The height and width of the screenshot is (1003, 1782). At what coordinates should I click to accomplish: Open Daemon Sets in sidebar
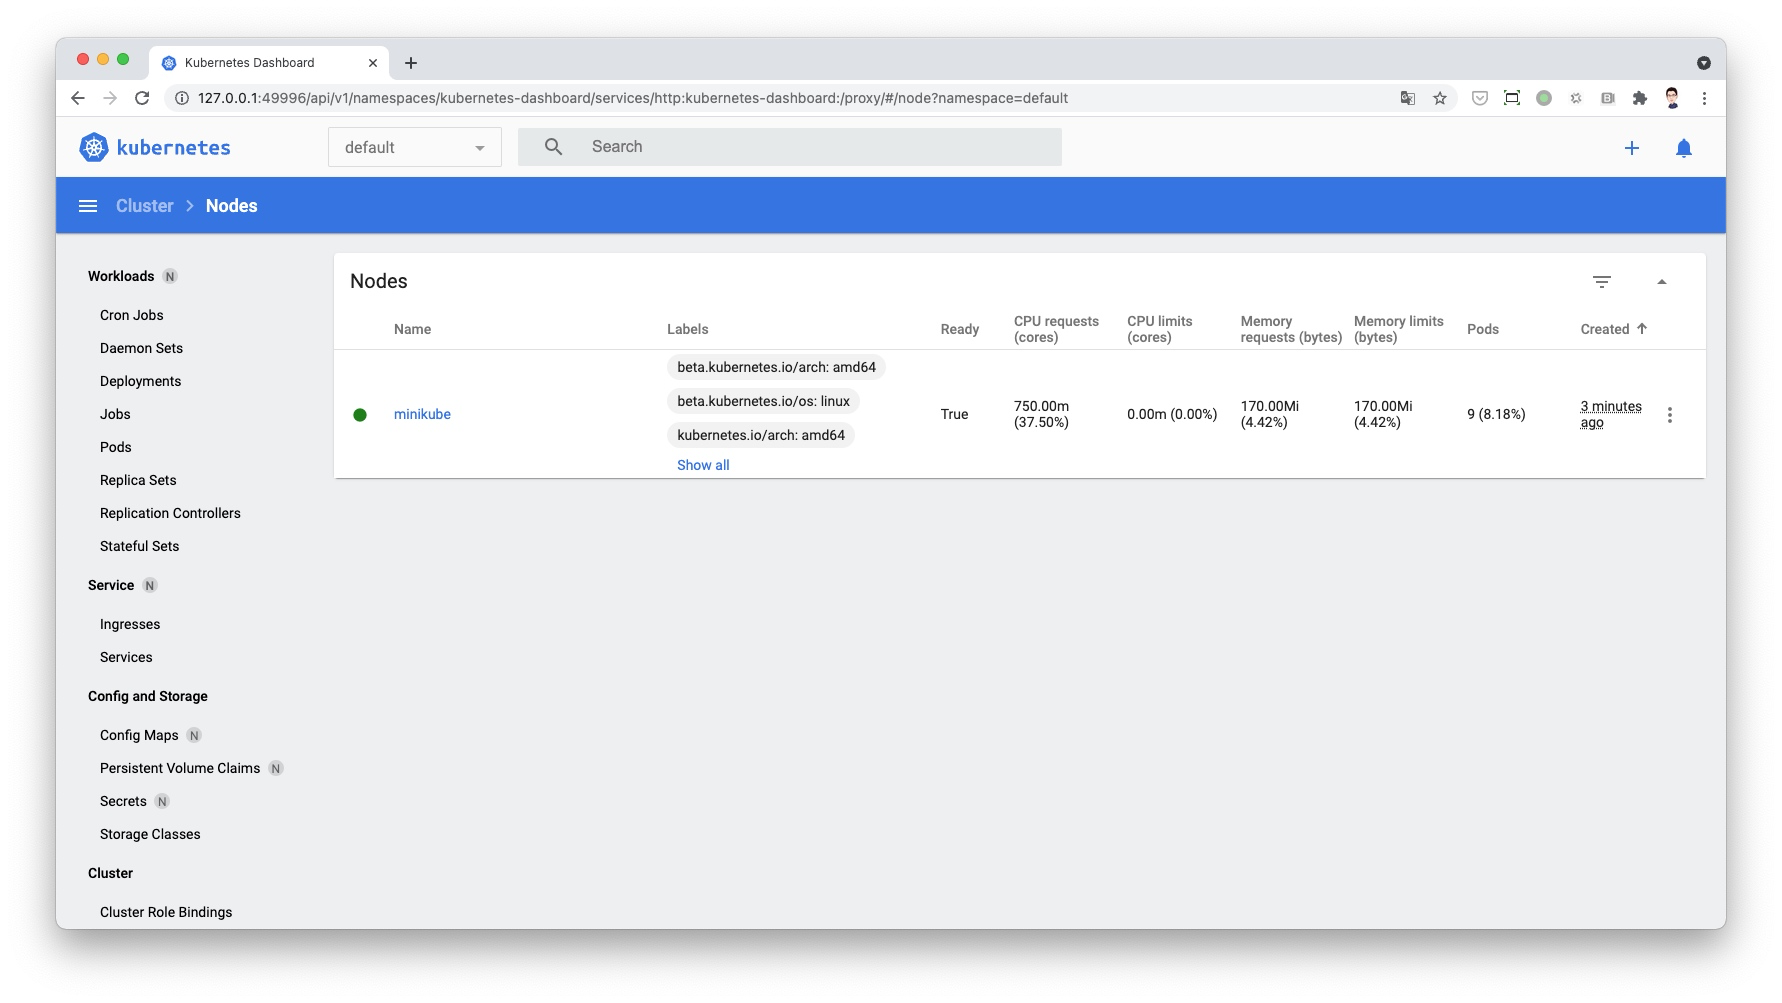pyautogui.click(x=141, y=348)
